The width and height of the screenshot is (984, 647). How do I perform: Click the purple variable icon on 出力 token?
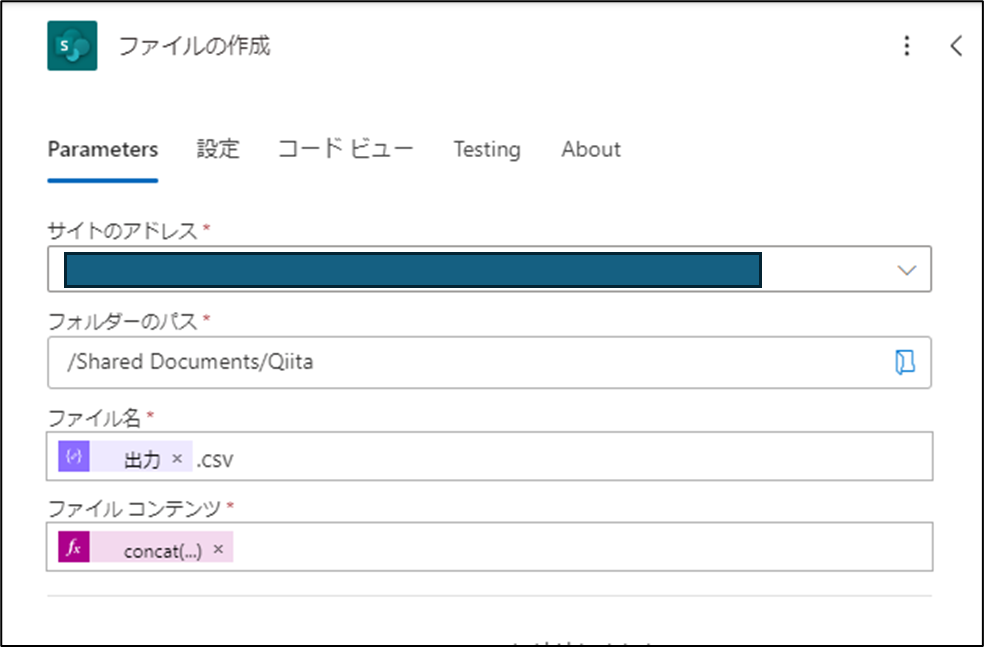[x=74, y=456]
